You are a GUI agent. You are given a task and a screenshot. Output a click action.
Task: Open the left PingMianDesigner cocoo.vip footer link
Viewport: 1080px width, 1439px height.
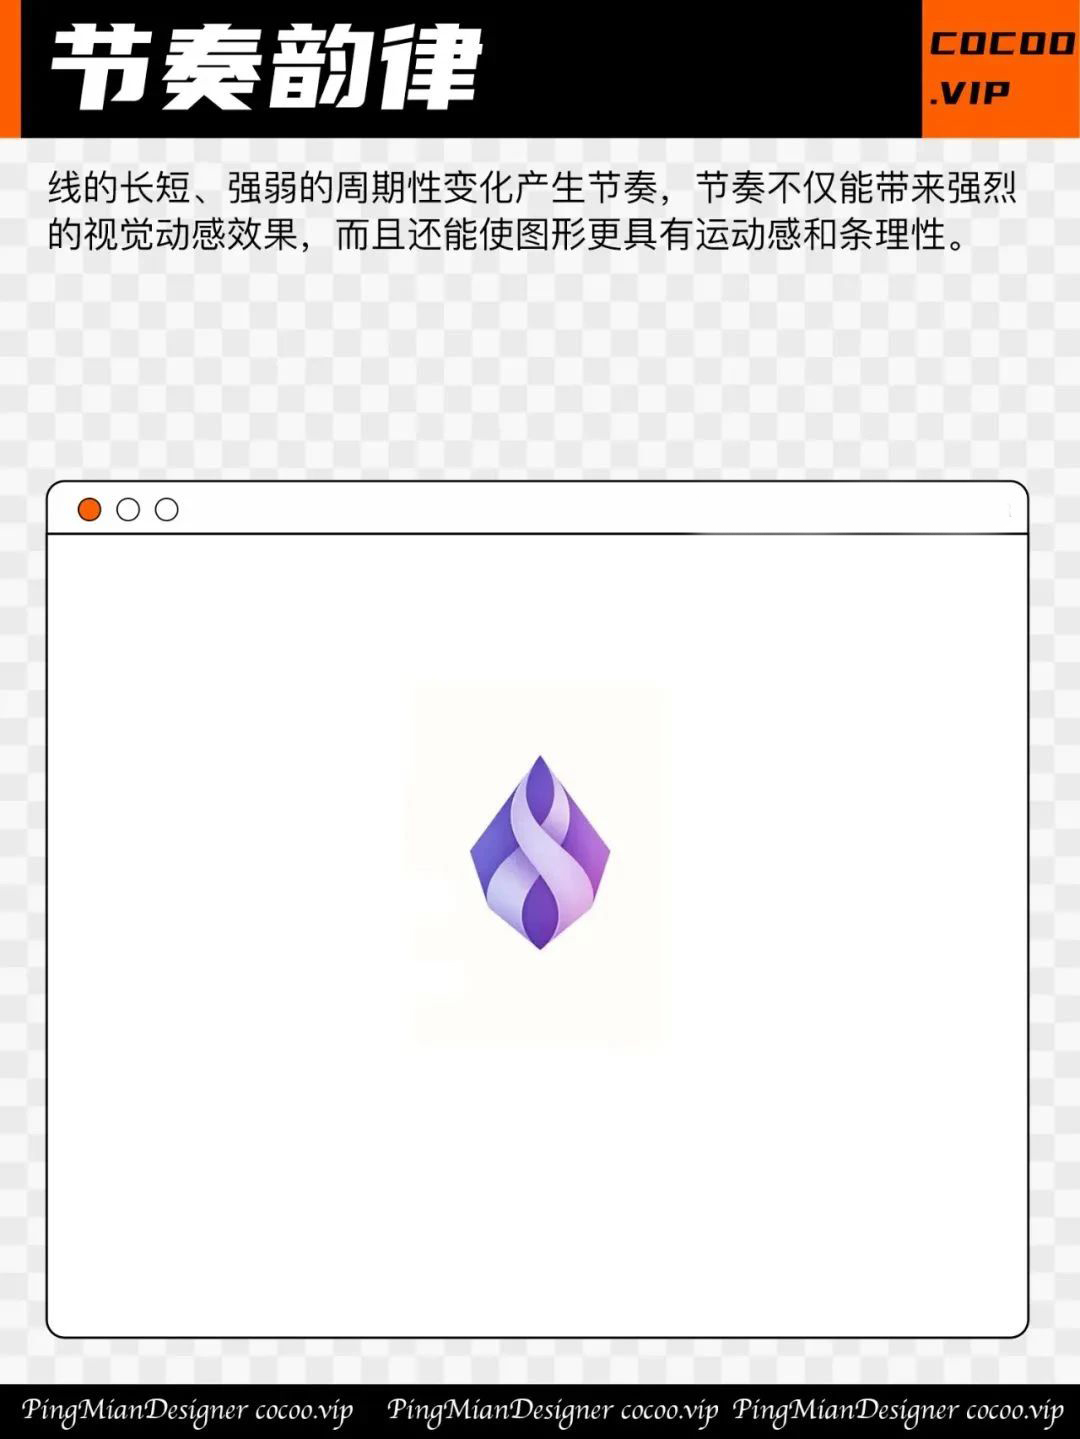(x=188, y=1411)
